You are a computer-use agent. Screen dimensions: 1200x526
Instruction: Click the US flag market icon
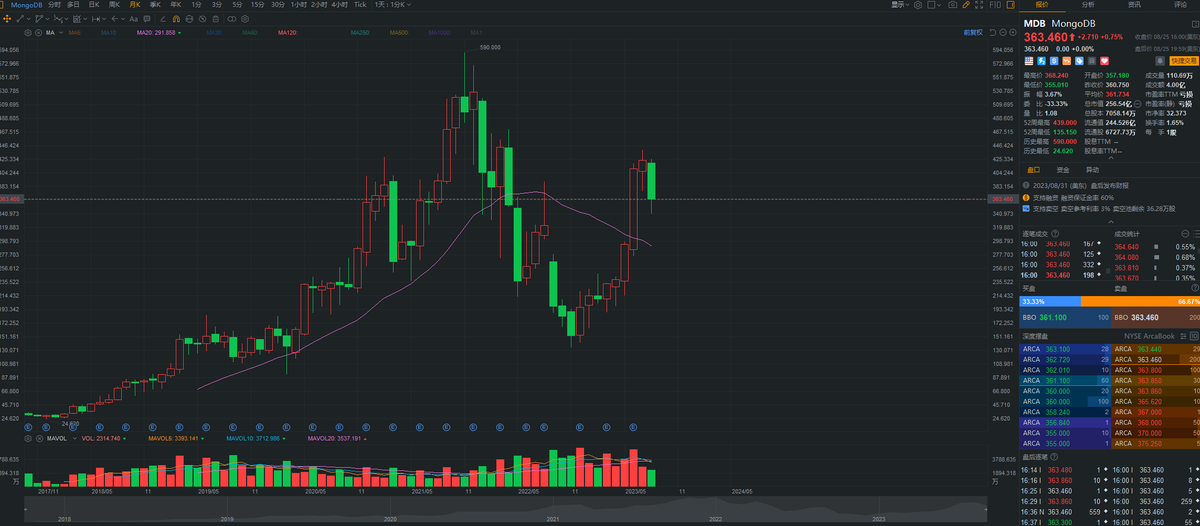pyautogui.click(x=1029, y=61)
